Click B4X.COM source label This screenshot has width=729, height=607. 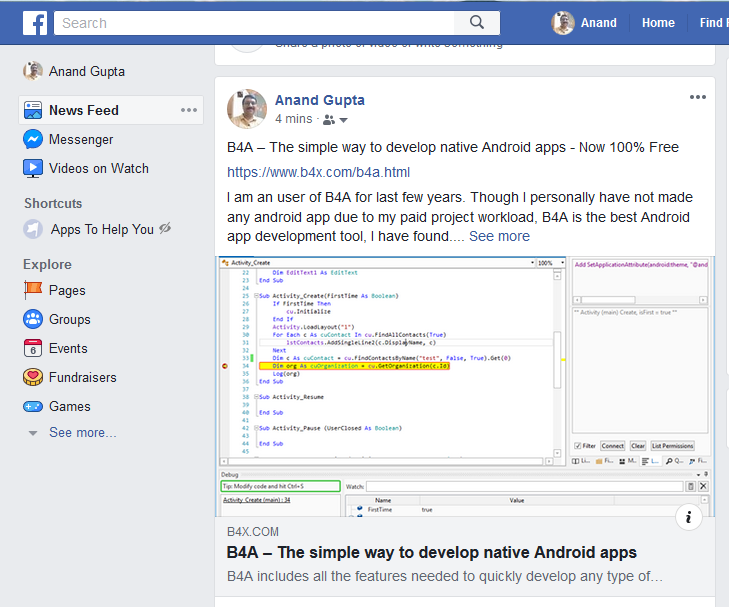point(253,532)
